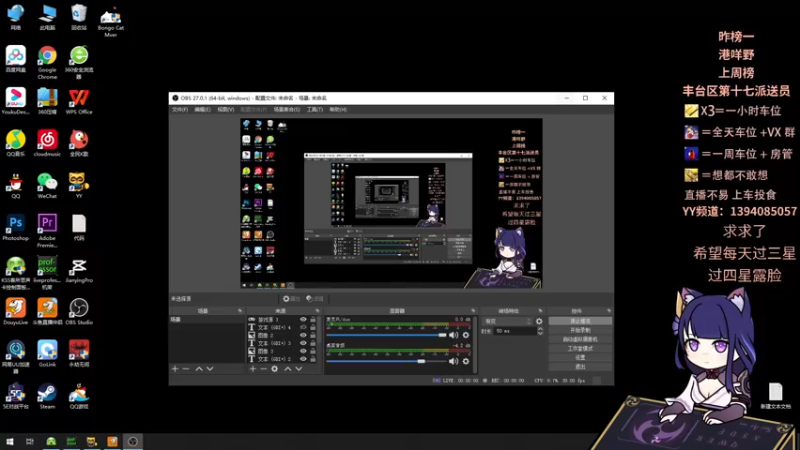The image size is (800, 450).
Task: Move selected source down with arrow
Action: point(299,368)
